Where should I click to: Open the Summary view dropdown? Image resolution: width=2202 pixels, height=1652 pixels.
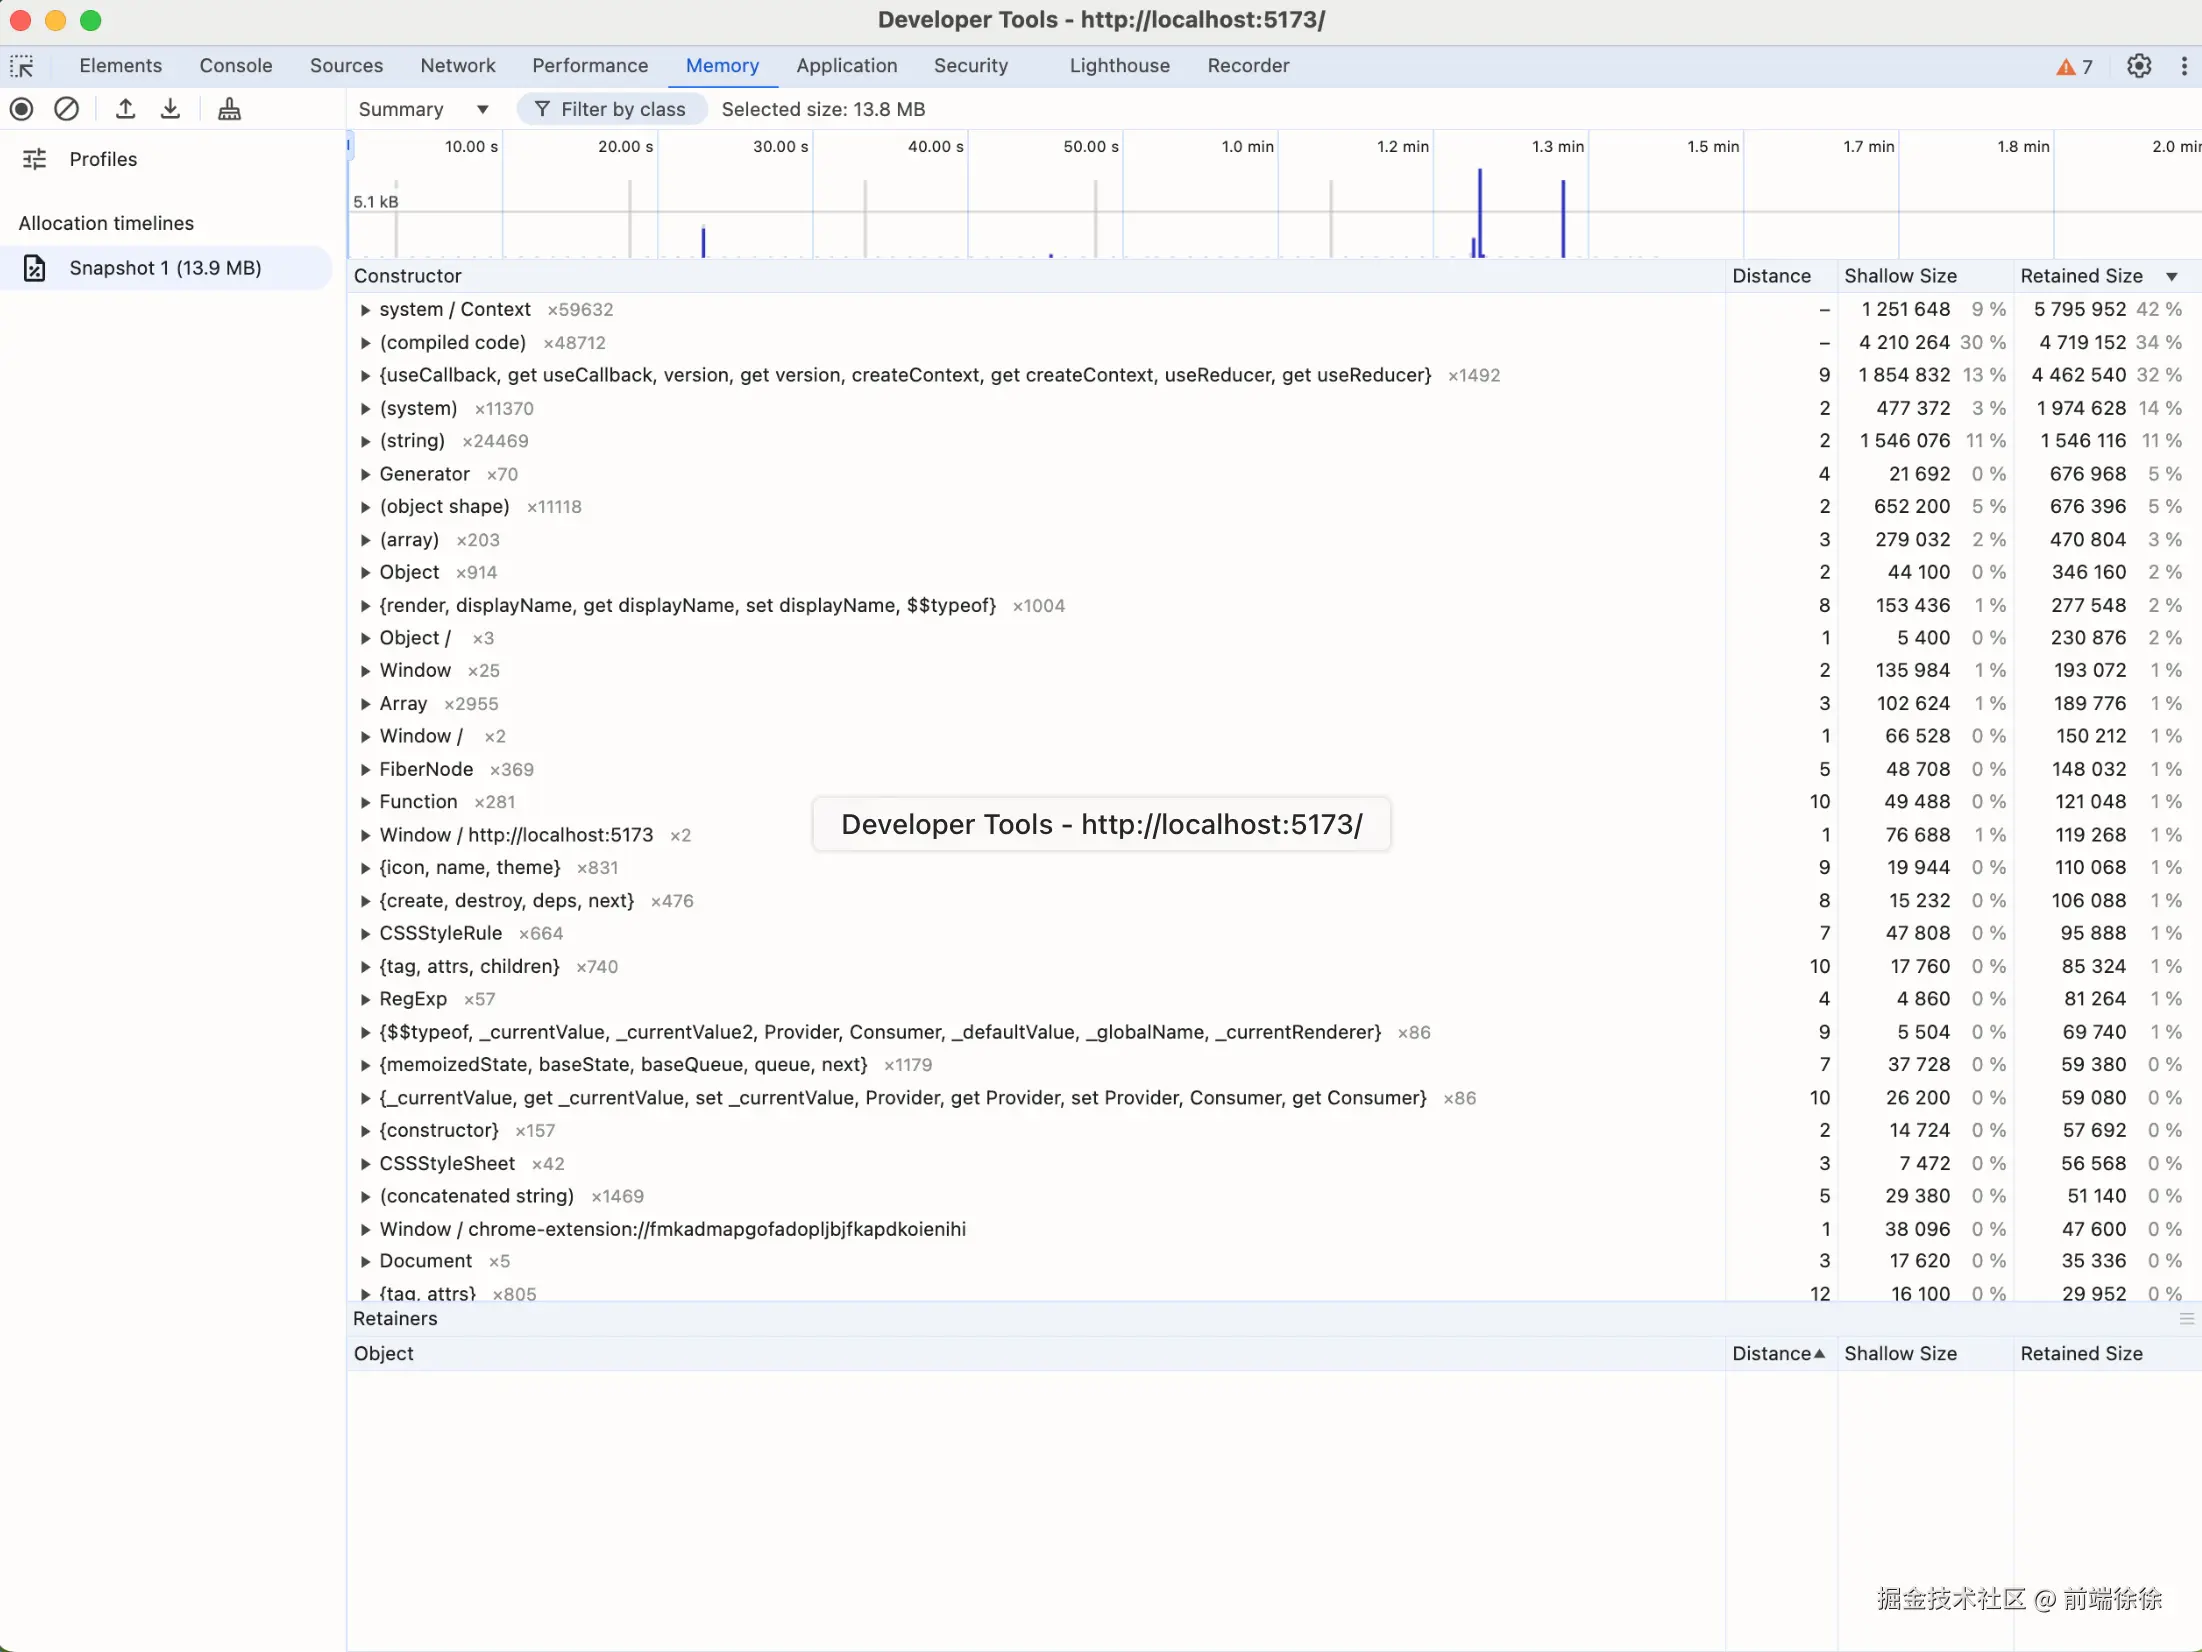tap(424, 109)
